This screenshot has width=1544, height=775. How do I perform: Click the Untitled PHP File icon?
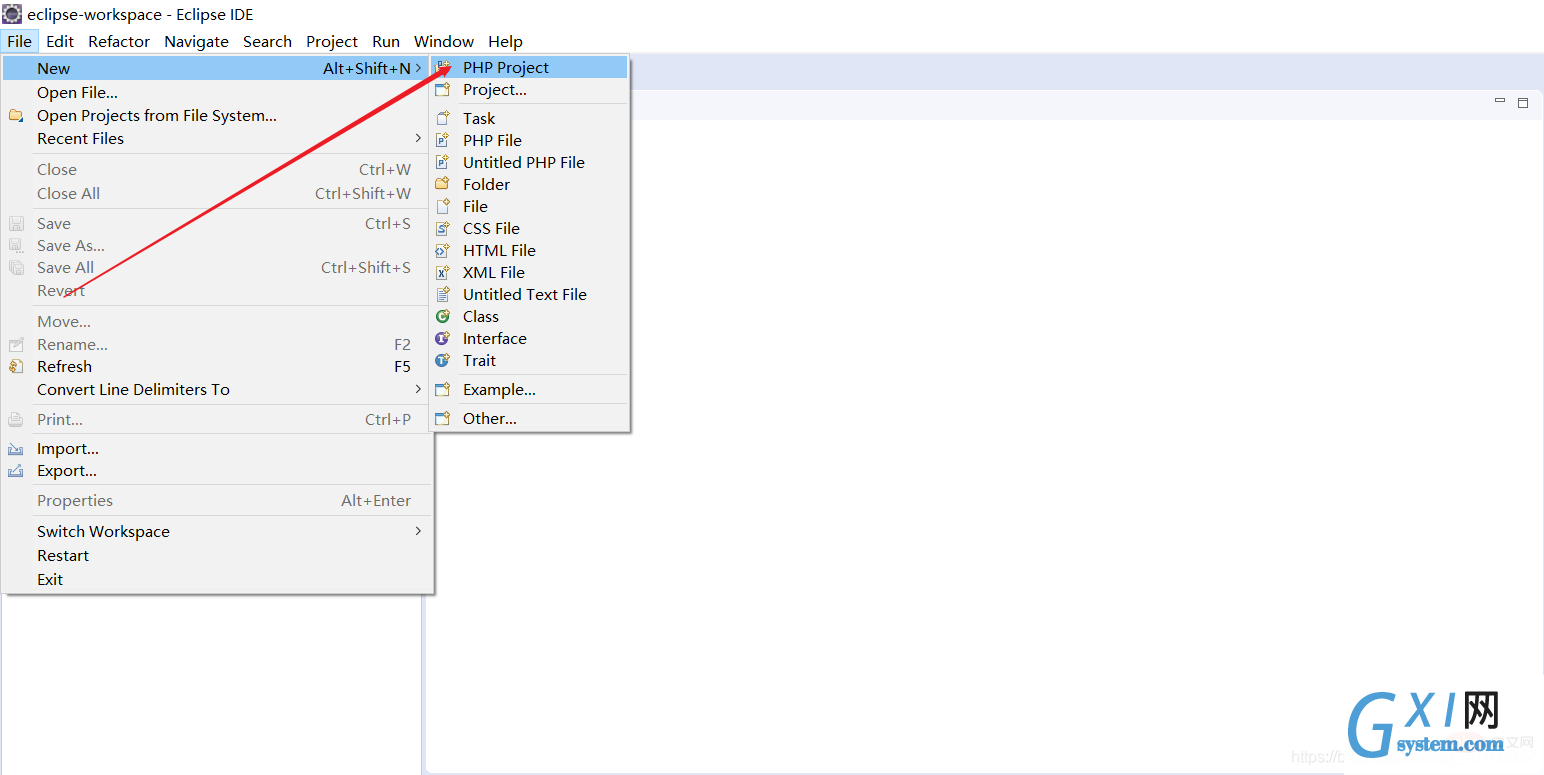[x=443, y=162]
